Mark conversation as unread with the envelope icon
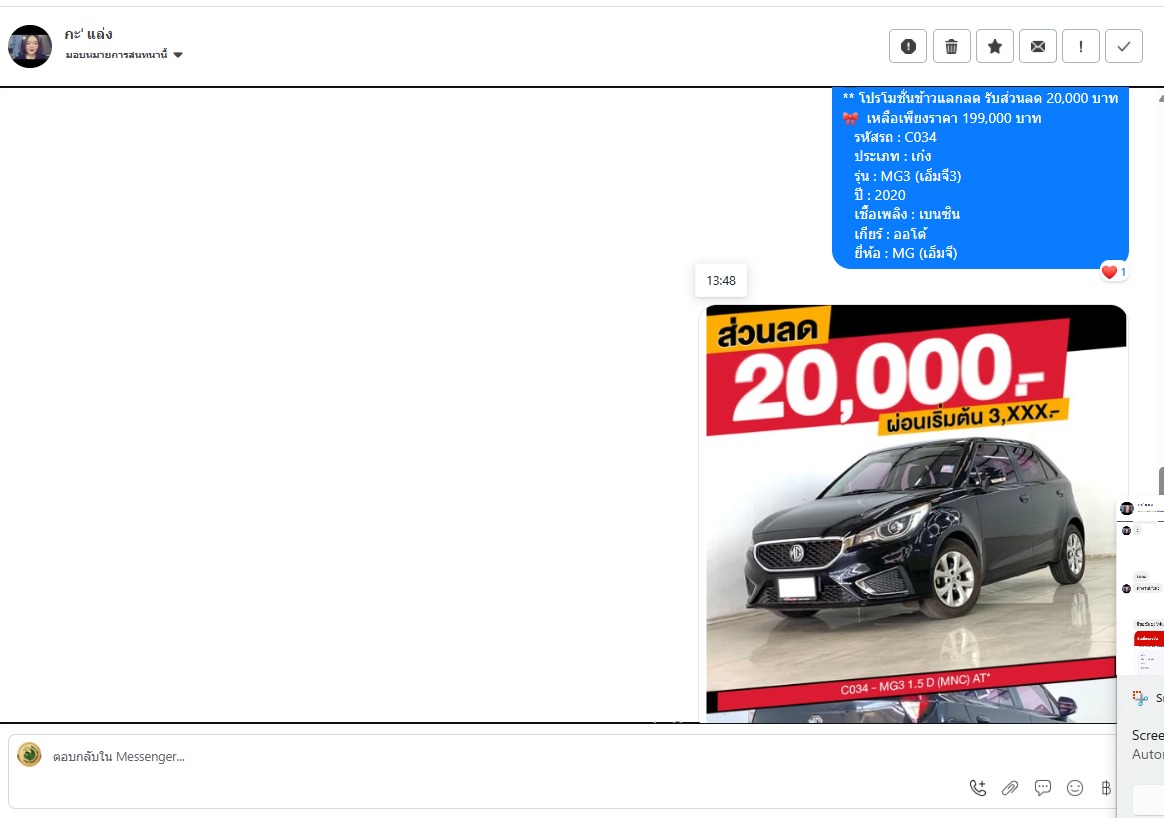 coord(1038,47)
